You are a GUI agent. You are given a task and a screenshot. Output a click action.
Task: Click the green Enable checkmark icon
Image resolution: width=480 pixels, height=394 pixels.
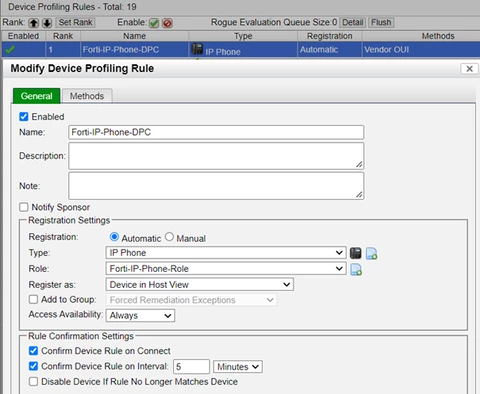coord(154,23)
